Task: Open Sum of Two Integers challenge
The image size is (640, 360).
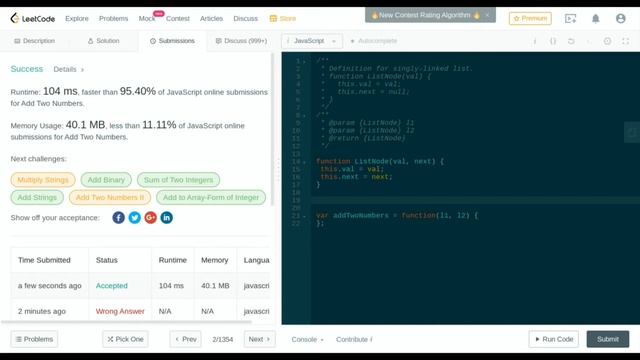Action: (x=178, y=180)
